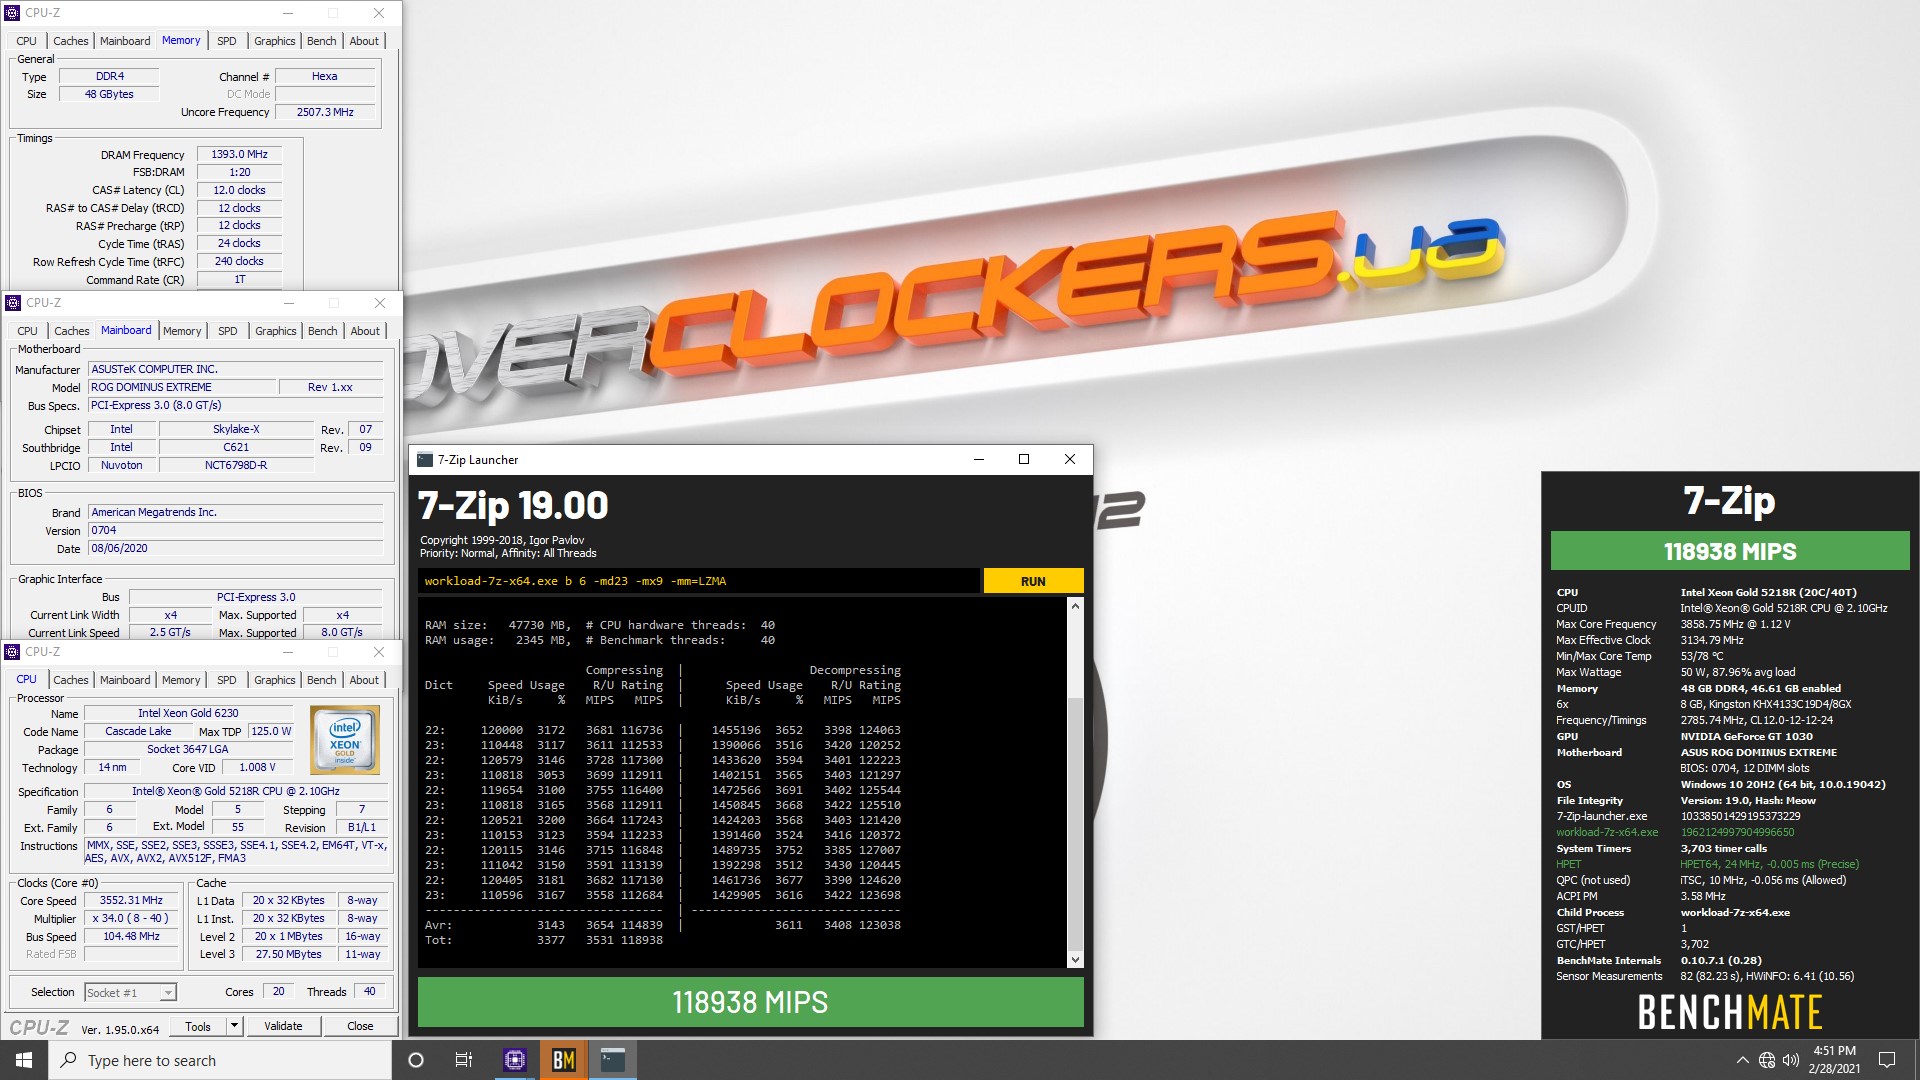The width and height of the screenshot is (1920, 1080).
Task: Open Cortana circle icon on taskbar
Action: tap(416, 1060)
